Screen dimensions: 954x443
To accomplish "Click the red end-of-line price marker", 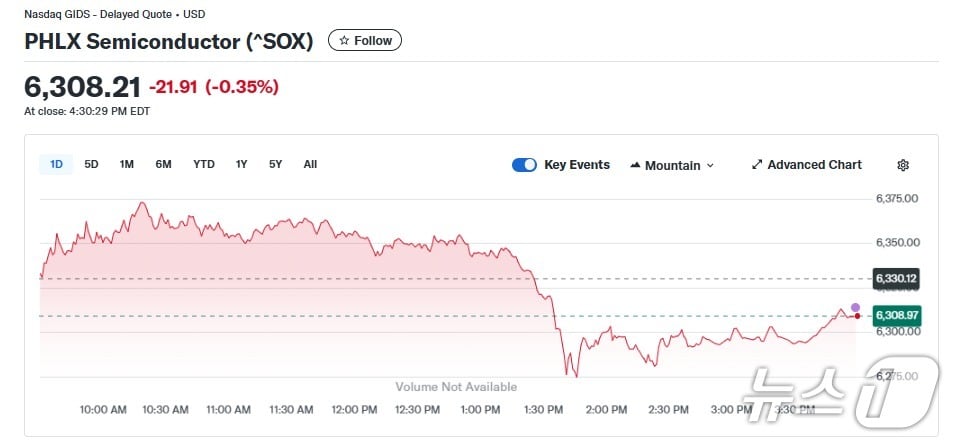I will pyautogui.click(x=857, y=316).
